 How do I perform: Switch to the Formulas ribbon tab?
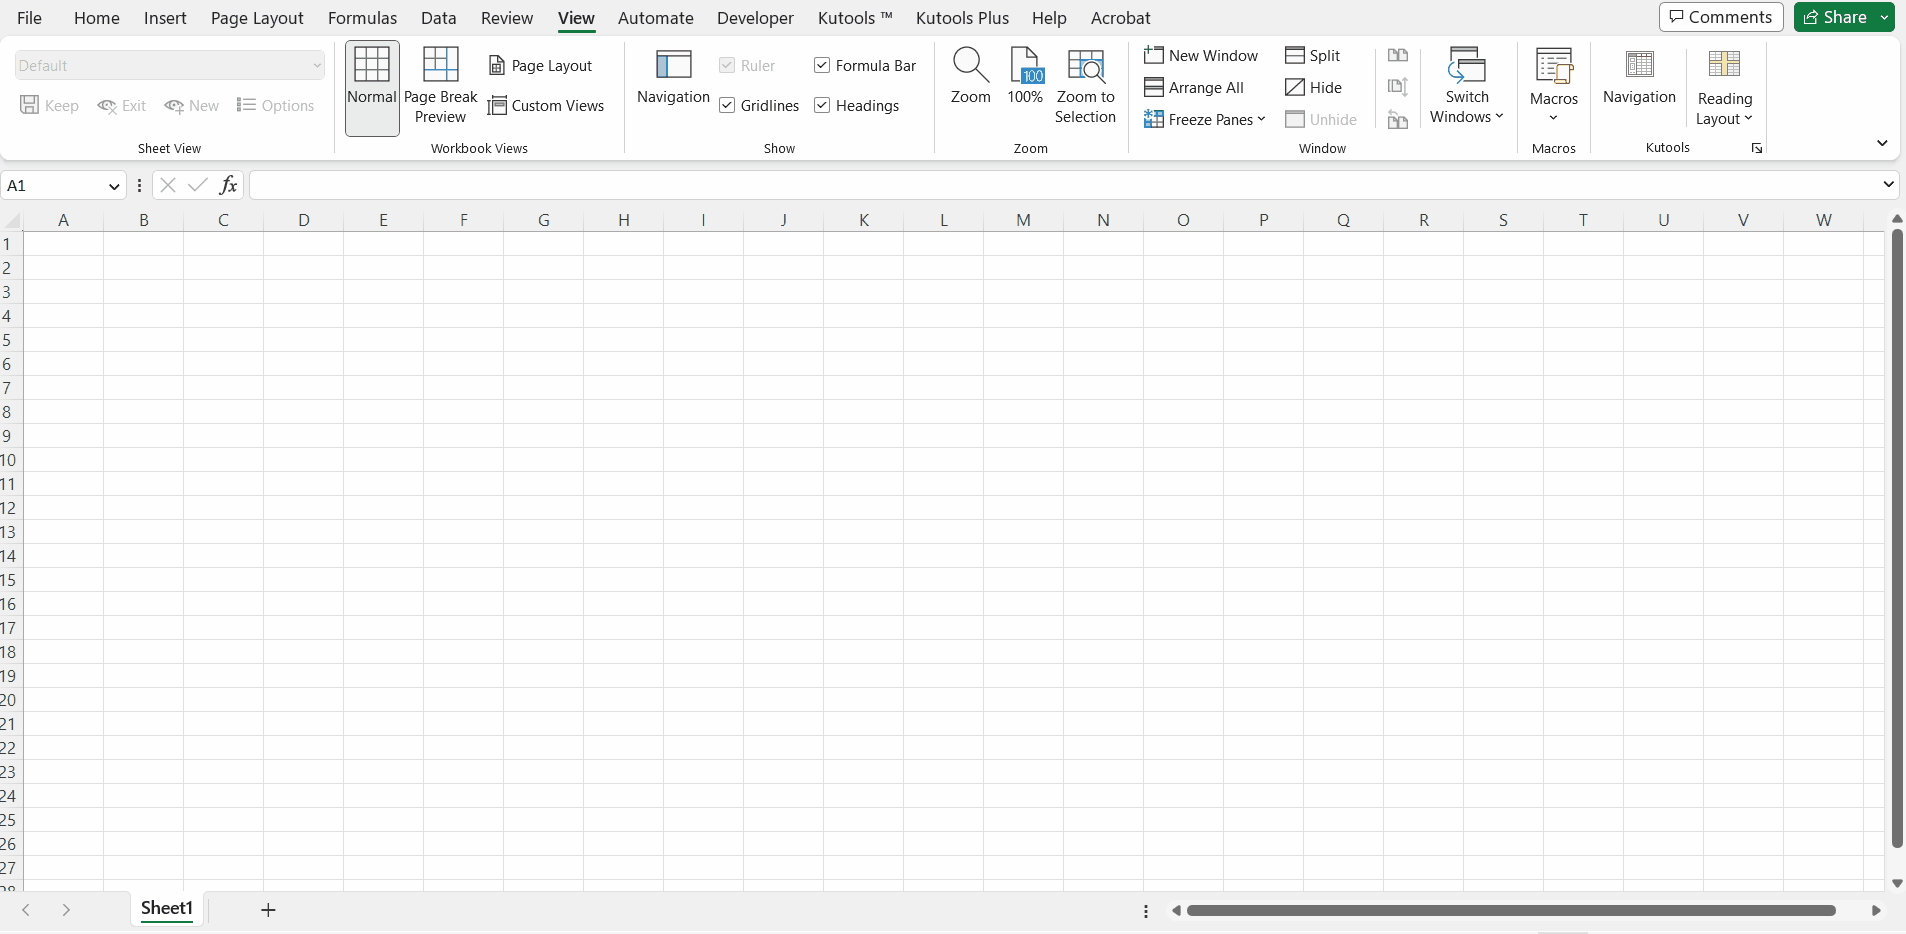point(362,17)
